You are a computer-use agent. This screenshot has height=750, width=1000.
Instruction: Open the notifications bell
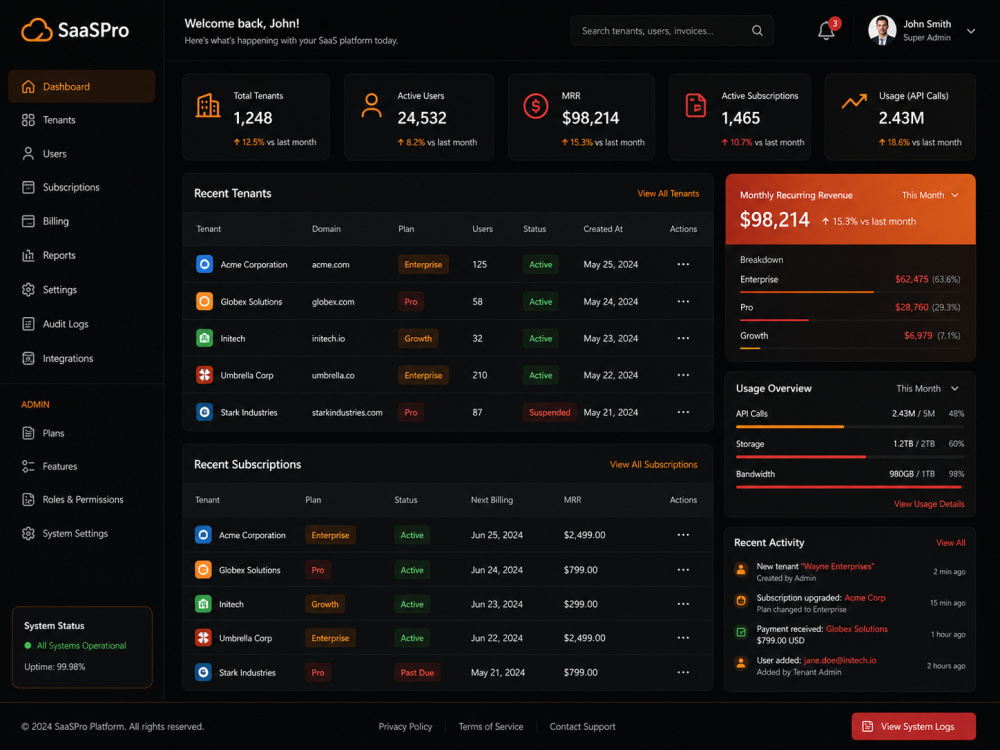tap(826, 30)
